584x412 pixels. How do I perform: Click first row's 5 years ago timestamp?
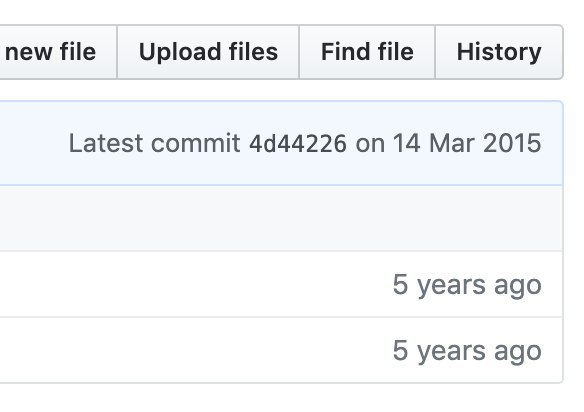tap(467, 285)
